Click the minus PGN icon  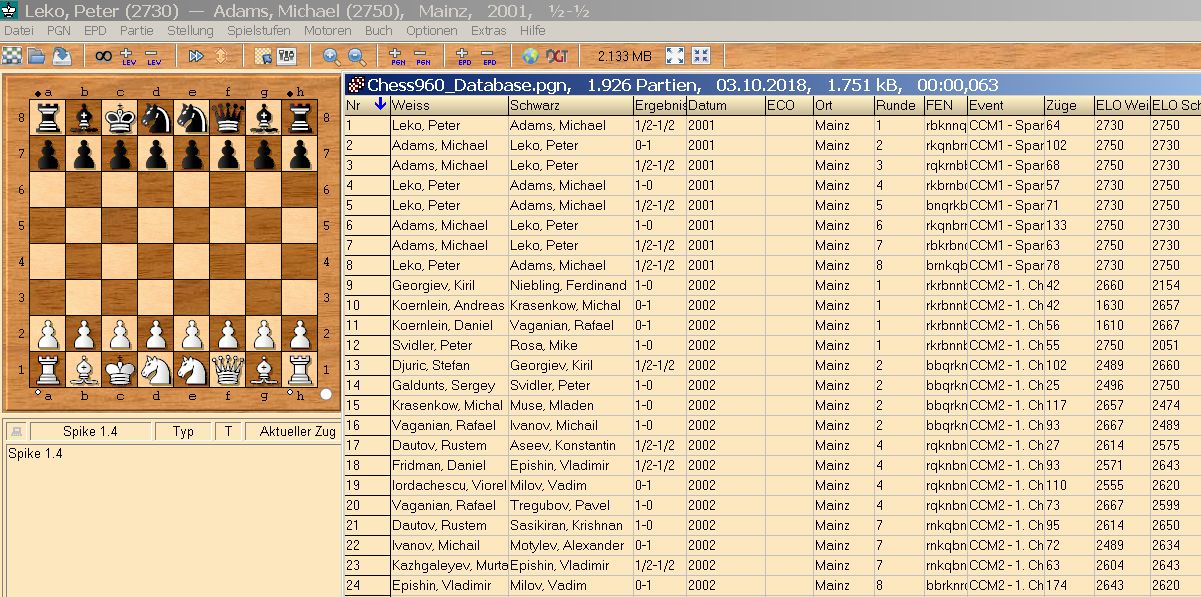pos(422,56)
